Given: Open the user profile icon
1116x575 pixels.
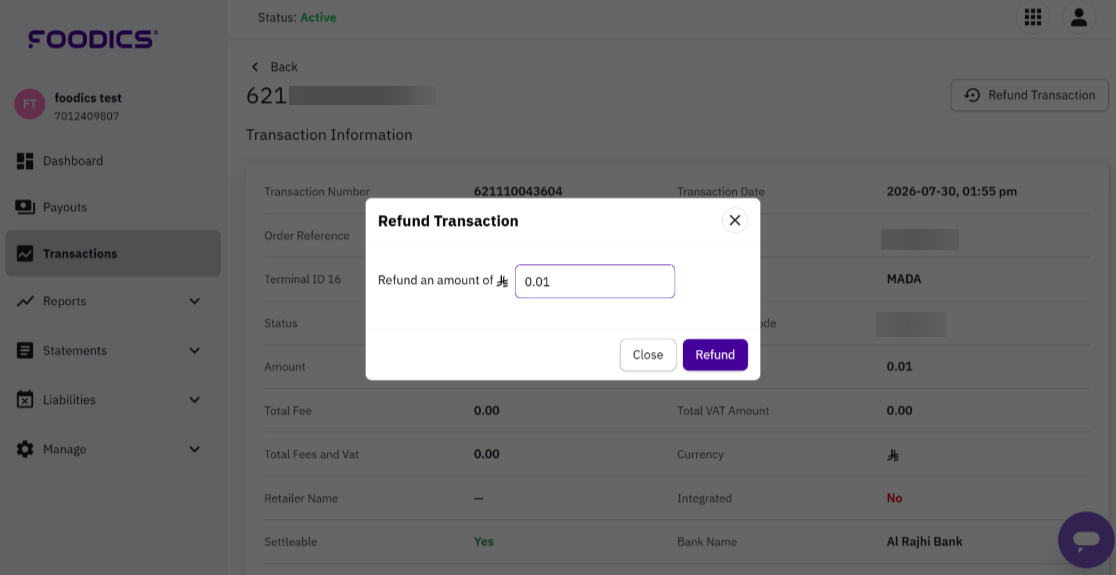Looking at the screenshot, I should click(x=1079, y=17).
